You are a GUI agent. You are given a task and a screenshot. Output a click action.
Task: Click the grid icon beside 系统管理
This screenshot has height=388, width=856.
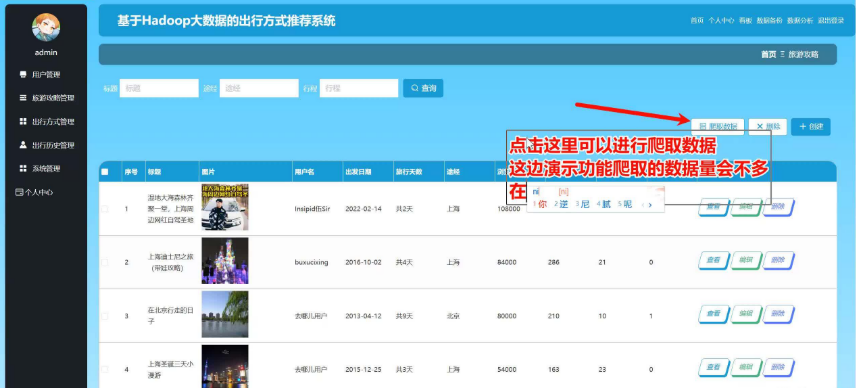coord(23,168)
